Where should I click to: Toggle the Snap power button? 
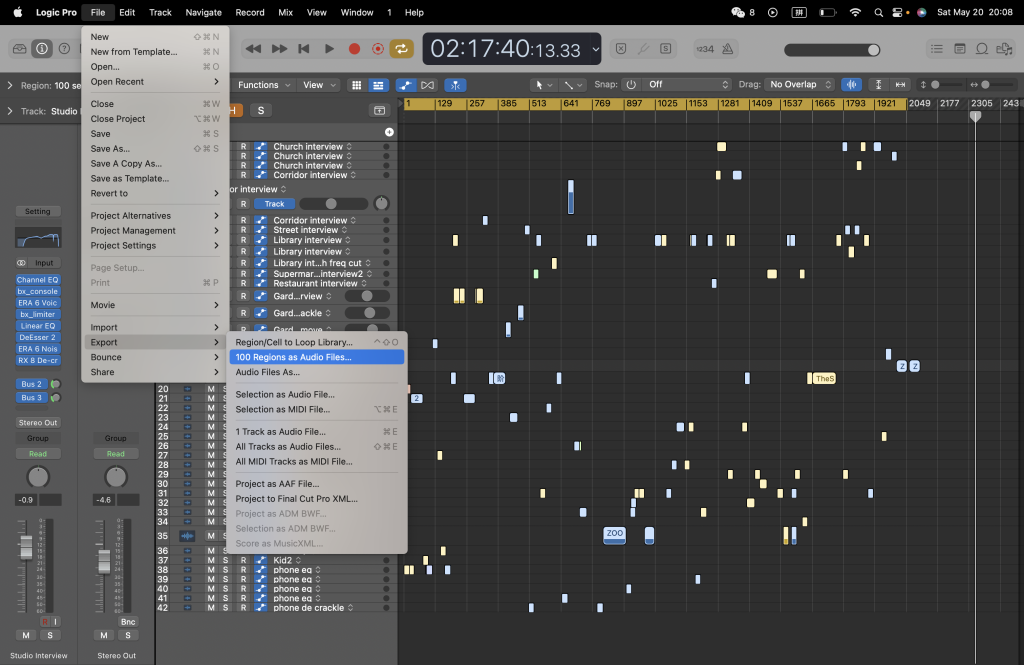632,84
